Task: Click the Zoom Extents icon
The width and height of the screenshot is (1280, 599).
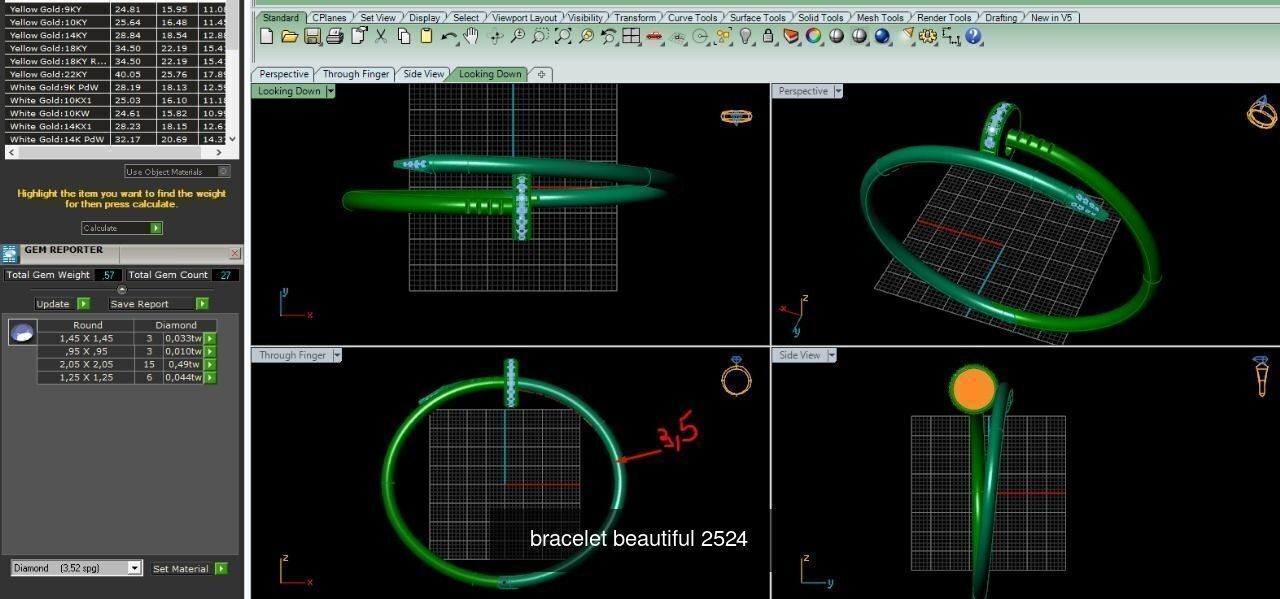Action: coord(563,36)
